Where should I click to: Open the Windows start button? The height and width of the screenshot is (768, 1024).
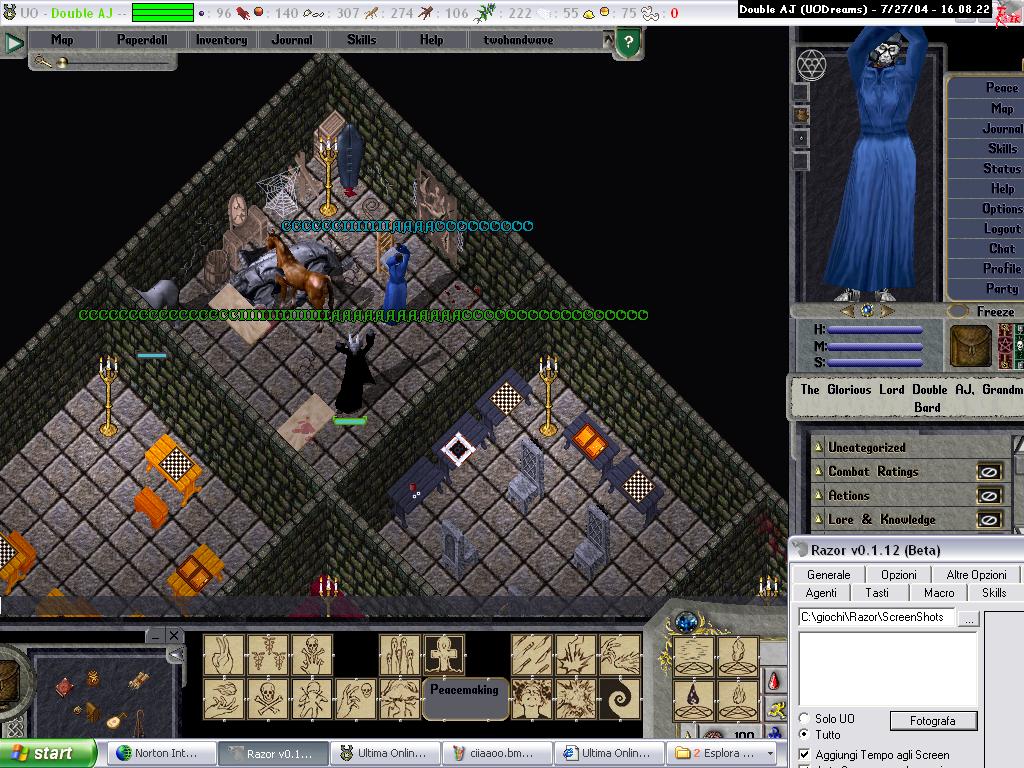(x=47, y=753)
